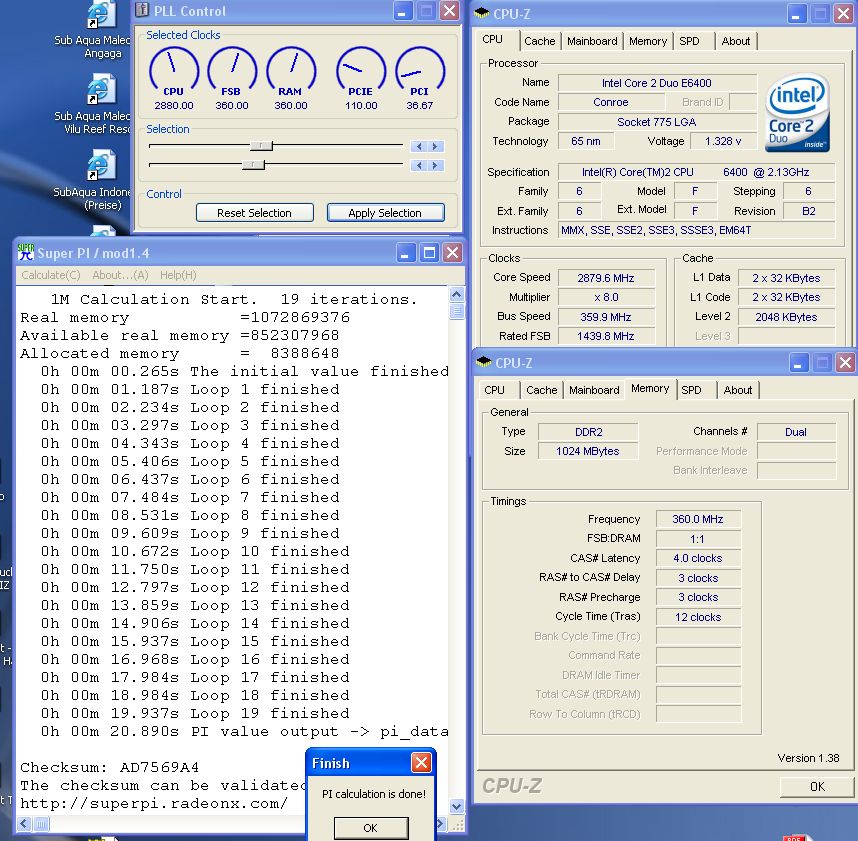Click the PCI clock gauge

coord(420,71)
